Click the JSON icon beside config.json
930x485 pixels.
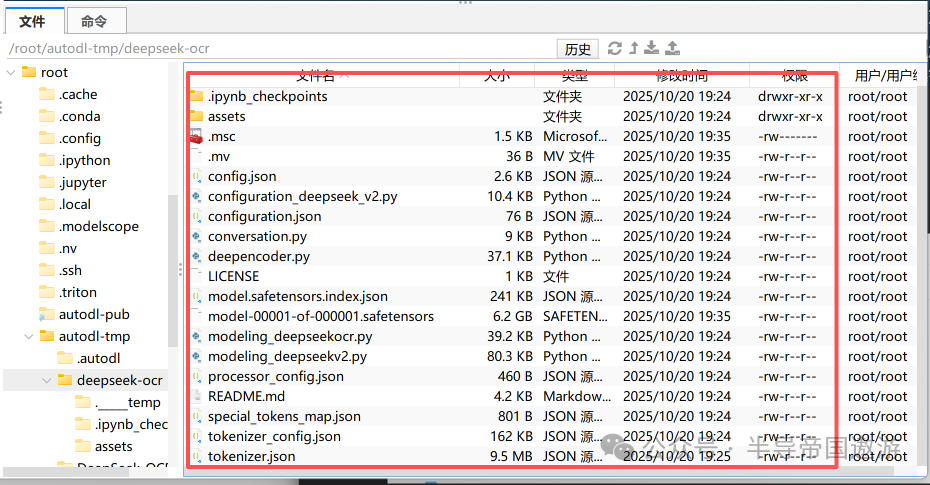point(196,176)
